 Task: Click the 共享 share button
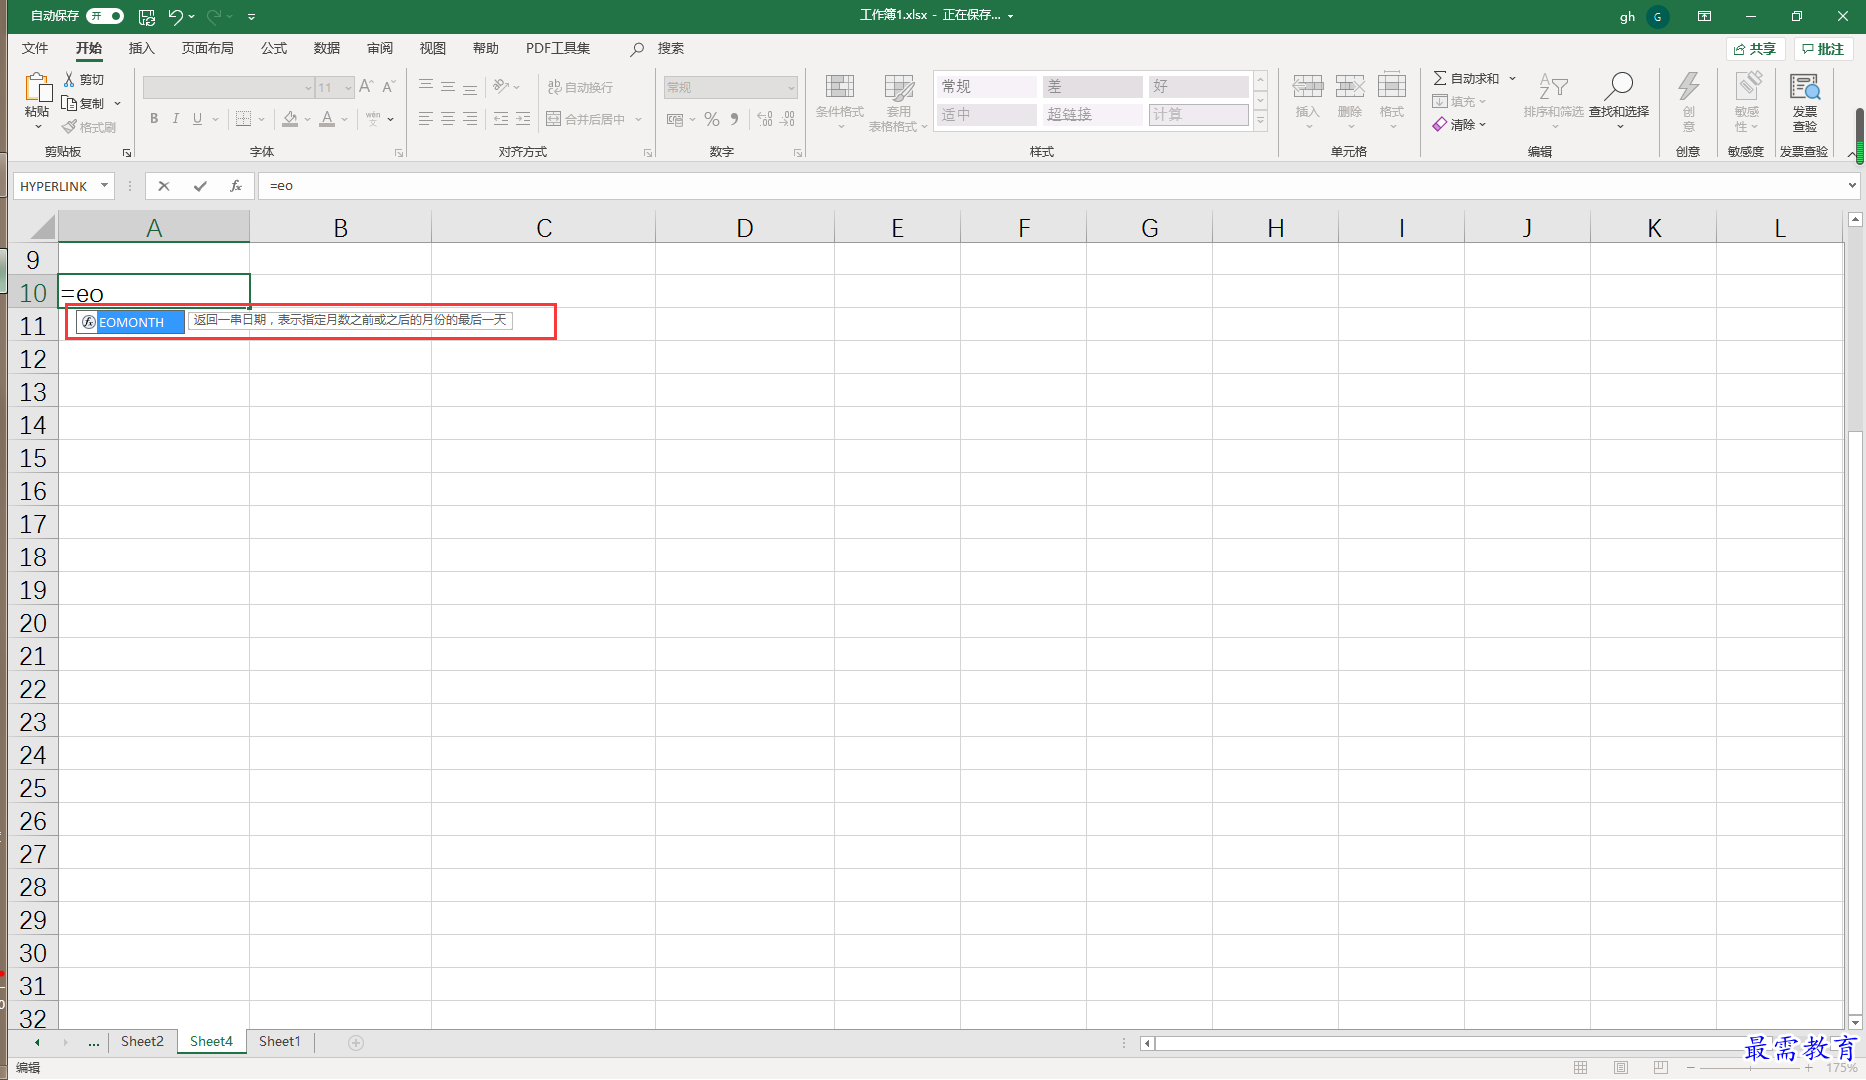coord(1756,49)
